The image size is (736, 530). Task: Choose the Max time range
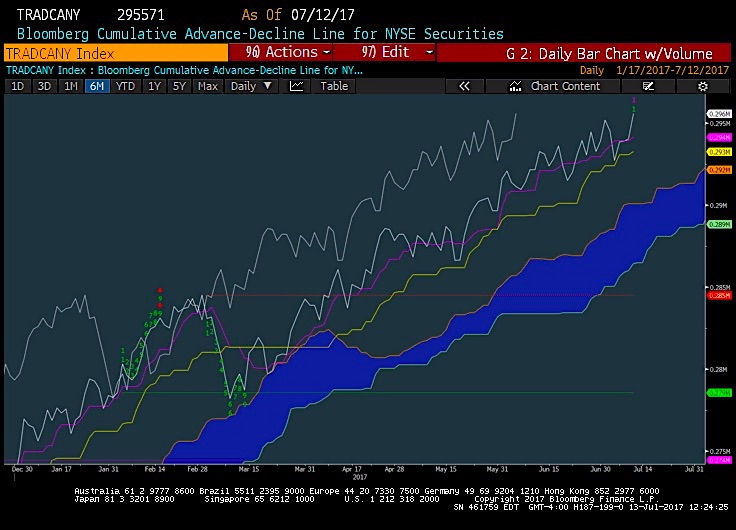tap(207, 86)
